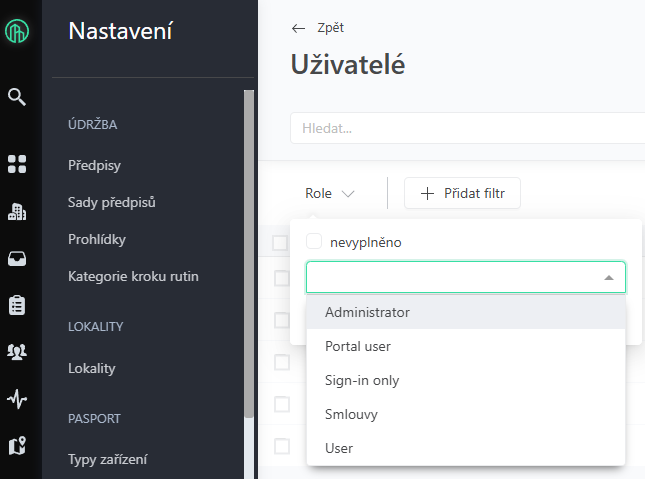Open the activity pulse icon
This screenshot has width=645, height=479.
[17, 399]
